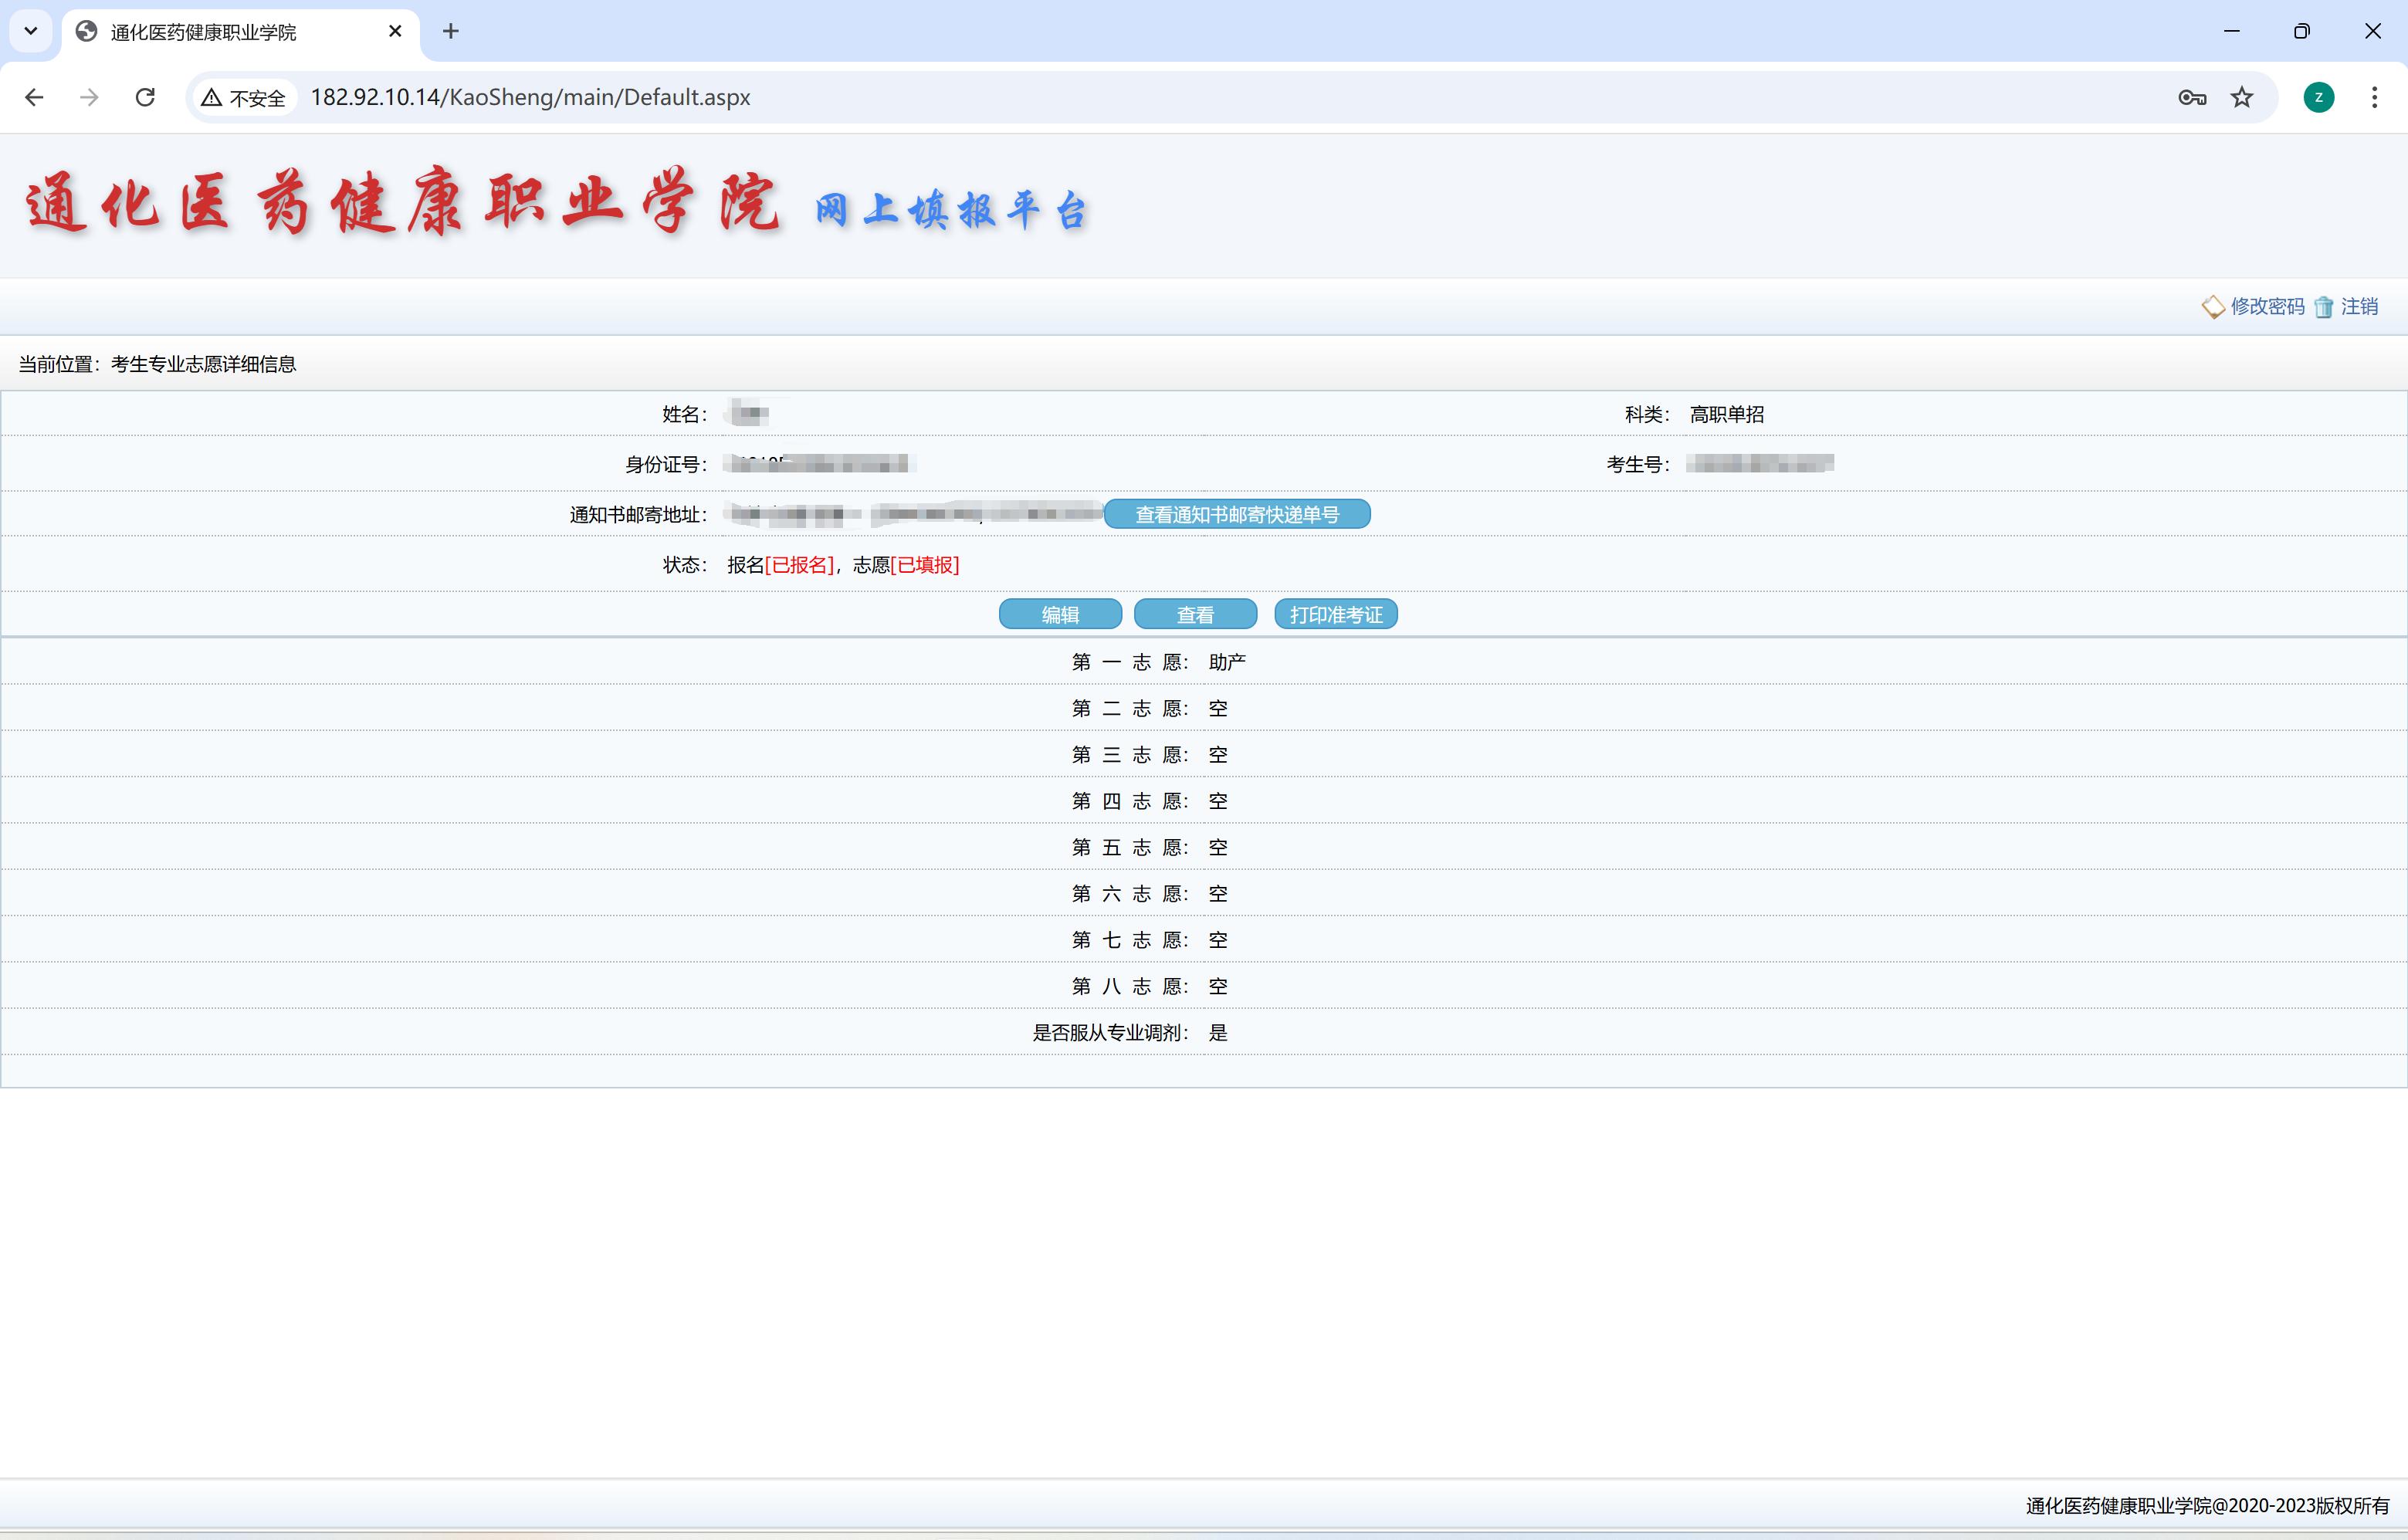The width and height of the screenshot is (2408, 1540).
Task: Click the address bar URL
Action: 531,97
